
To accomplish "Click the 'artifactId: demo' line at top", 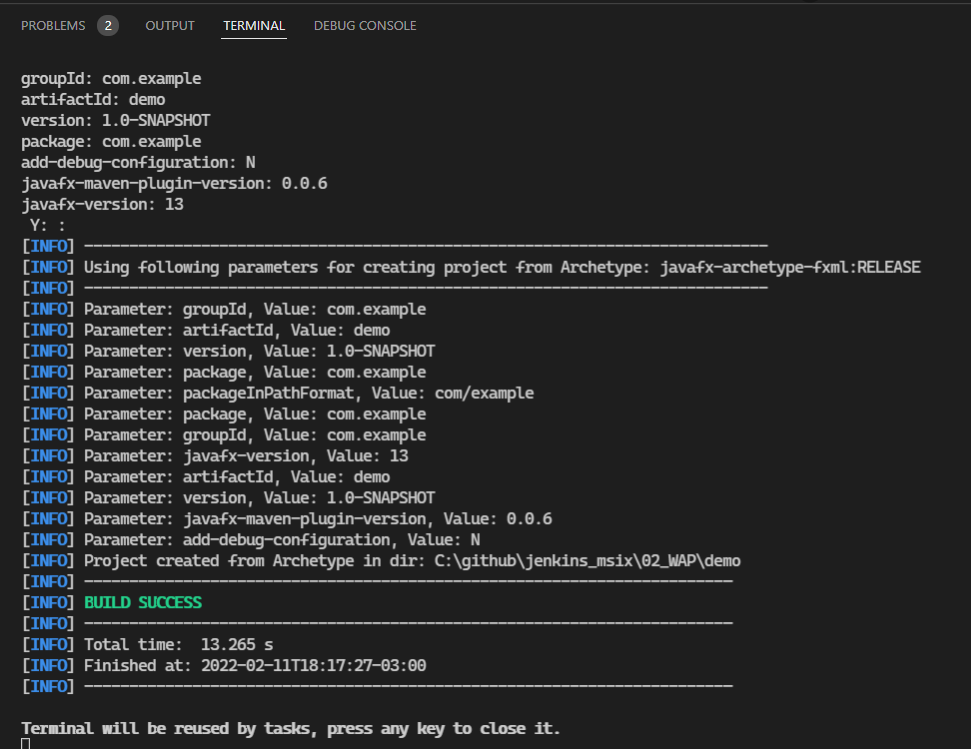I will (93, 100).
